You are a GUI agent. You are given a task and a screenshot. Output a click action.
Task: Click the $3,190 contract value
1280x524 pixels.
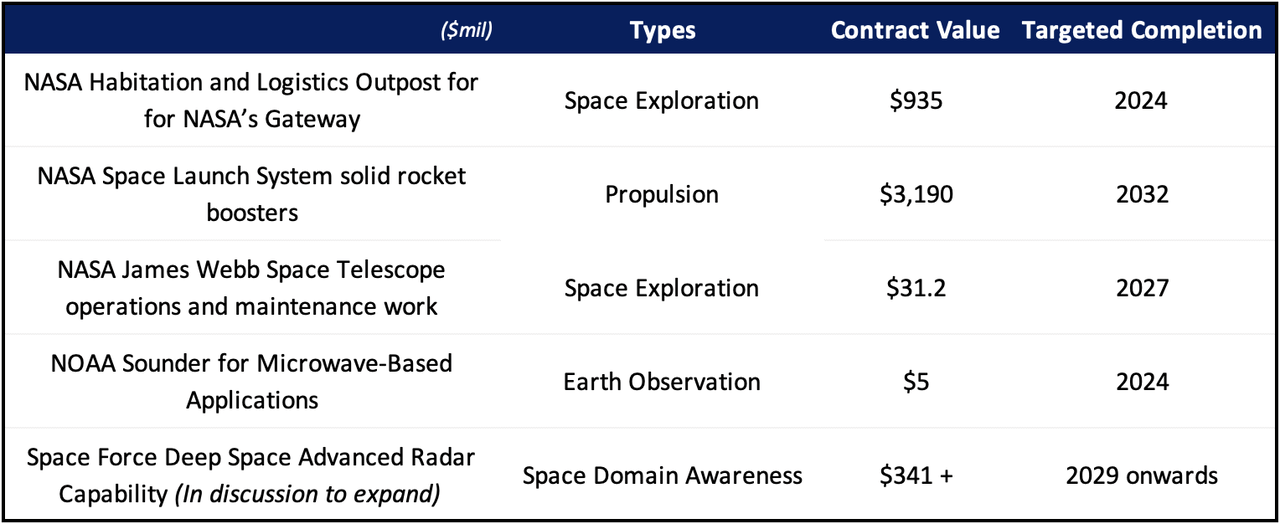[x=915, y=194]
